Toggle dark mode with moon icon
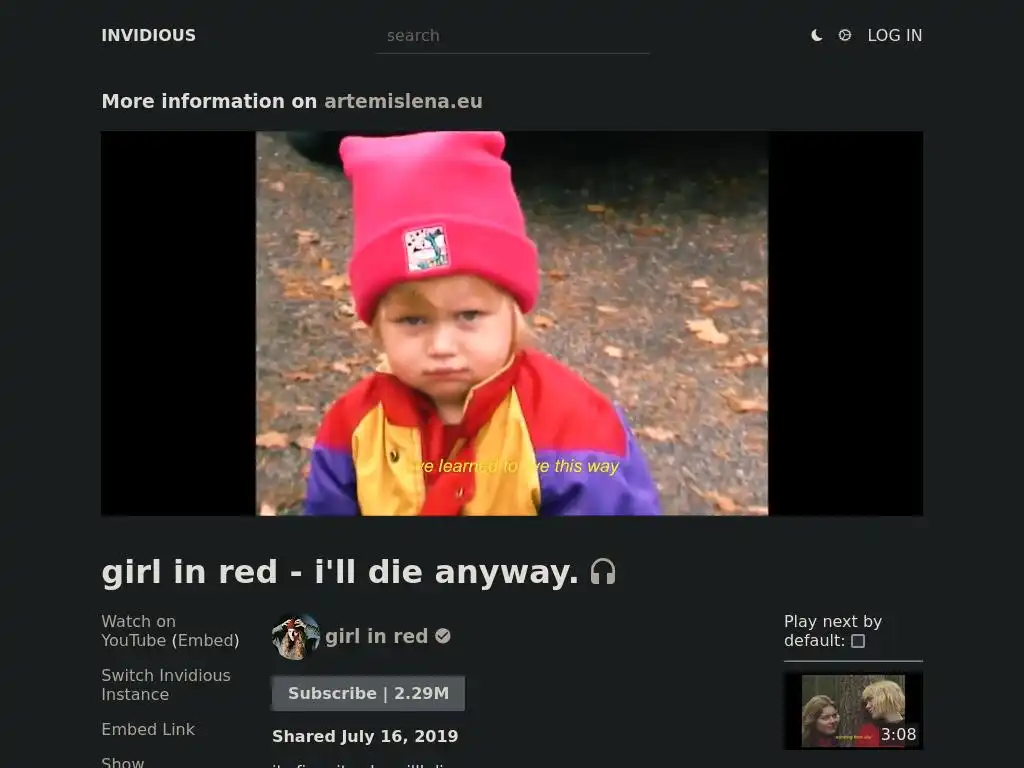Screen dimensions: 1024x768 point(816,35)
